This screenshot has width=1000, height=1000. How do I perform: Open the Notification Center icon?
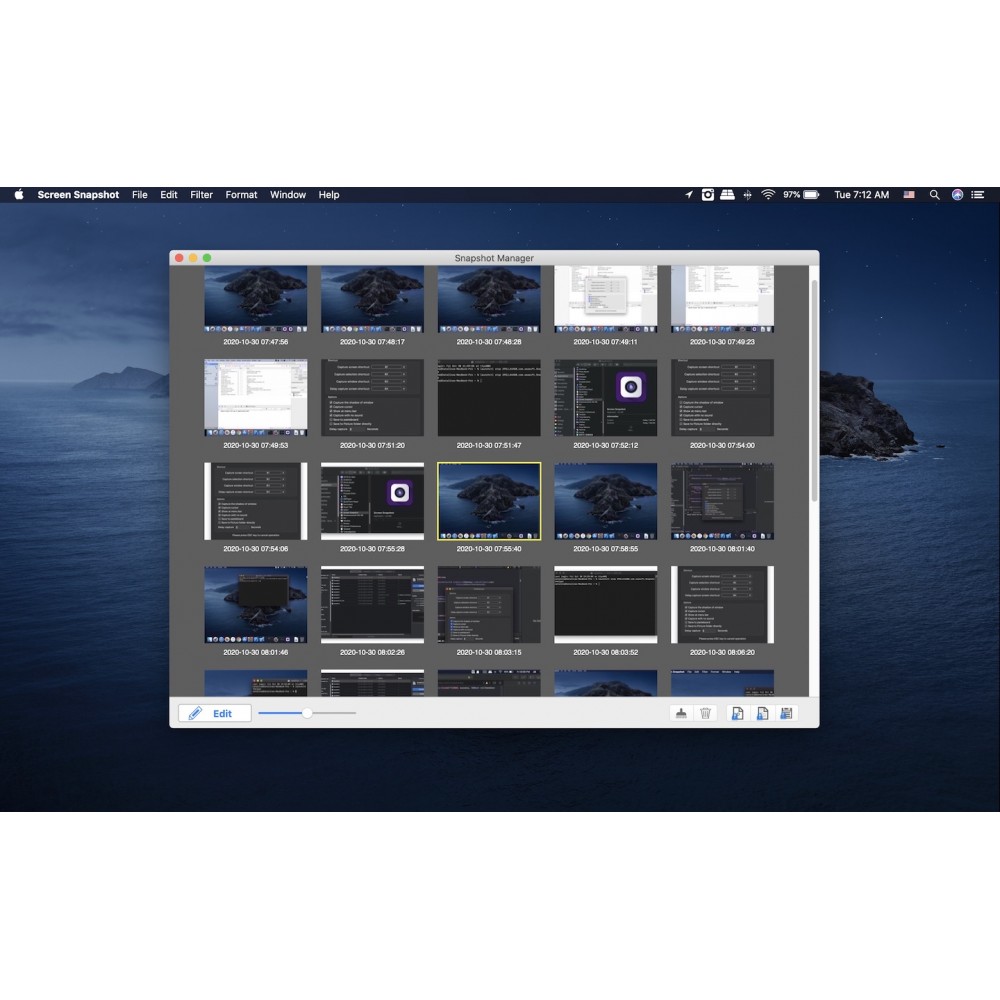[x=978, y=194]
